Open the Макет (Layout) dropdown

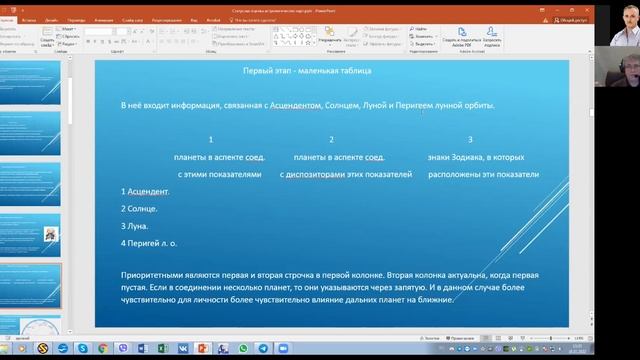[67, 29]
